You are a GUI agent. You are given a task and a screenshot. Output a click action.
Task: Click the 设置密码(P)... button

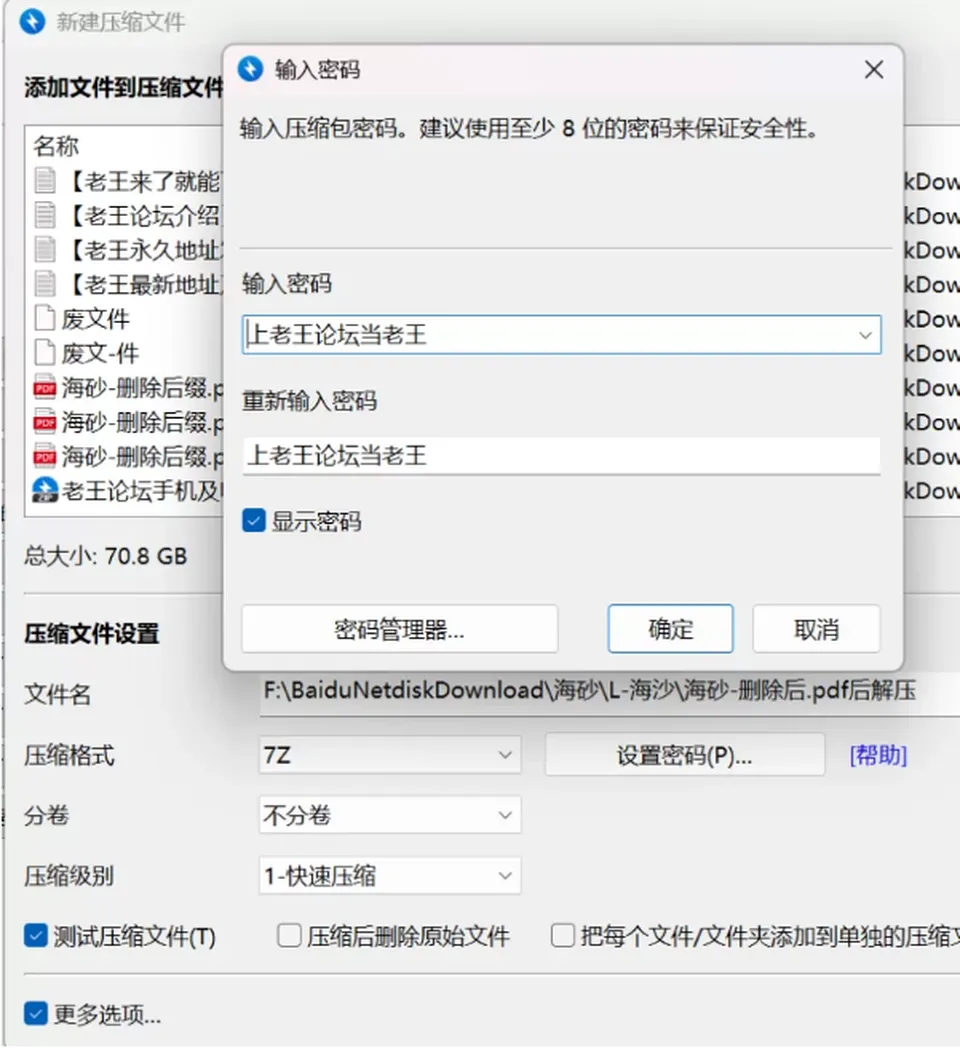(x=685, y=755)
